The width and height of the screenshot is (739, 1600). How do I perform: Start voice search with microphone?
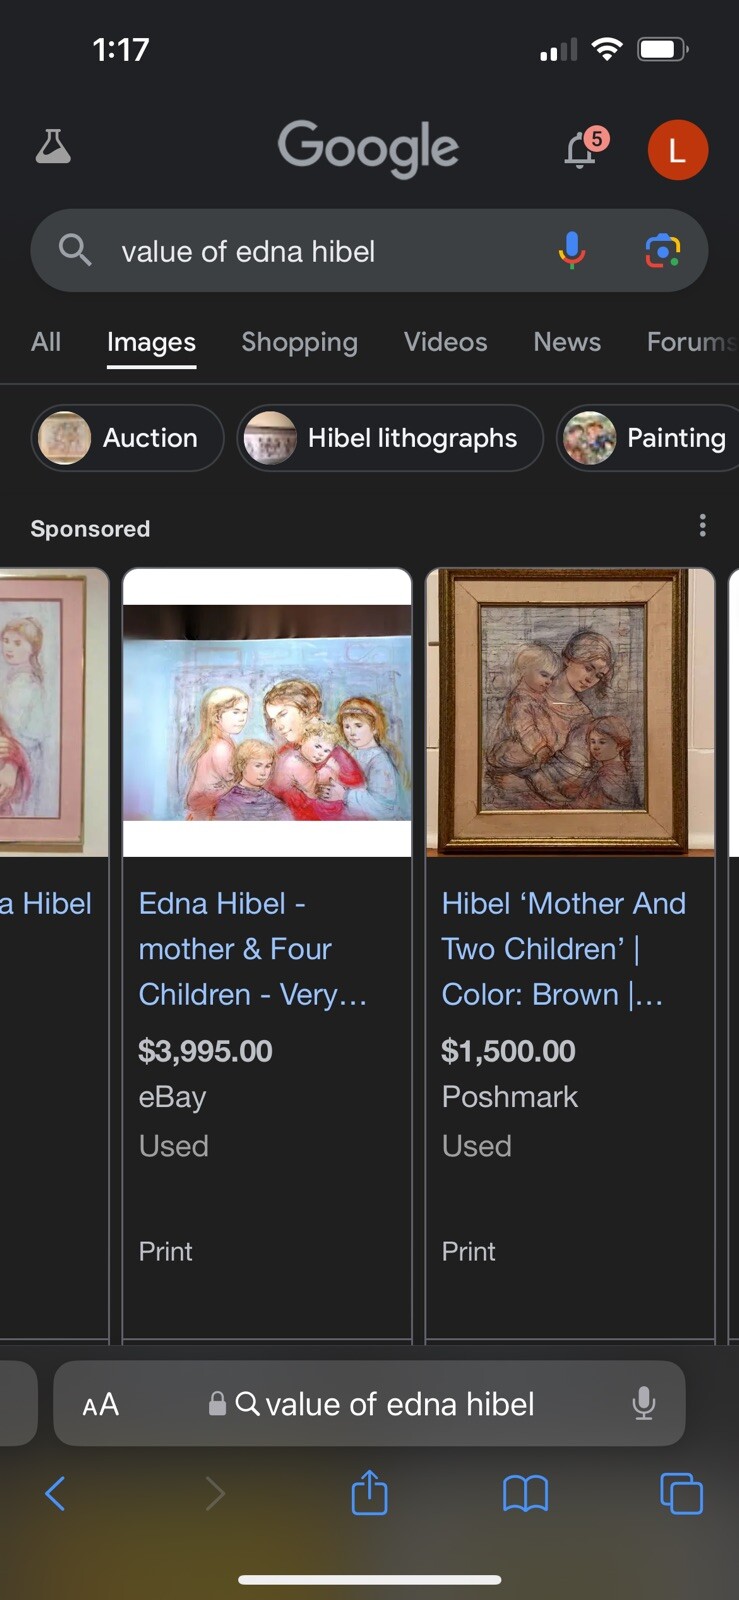coord(572,250)
